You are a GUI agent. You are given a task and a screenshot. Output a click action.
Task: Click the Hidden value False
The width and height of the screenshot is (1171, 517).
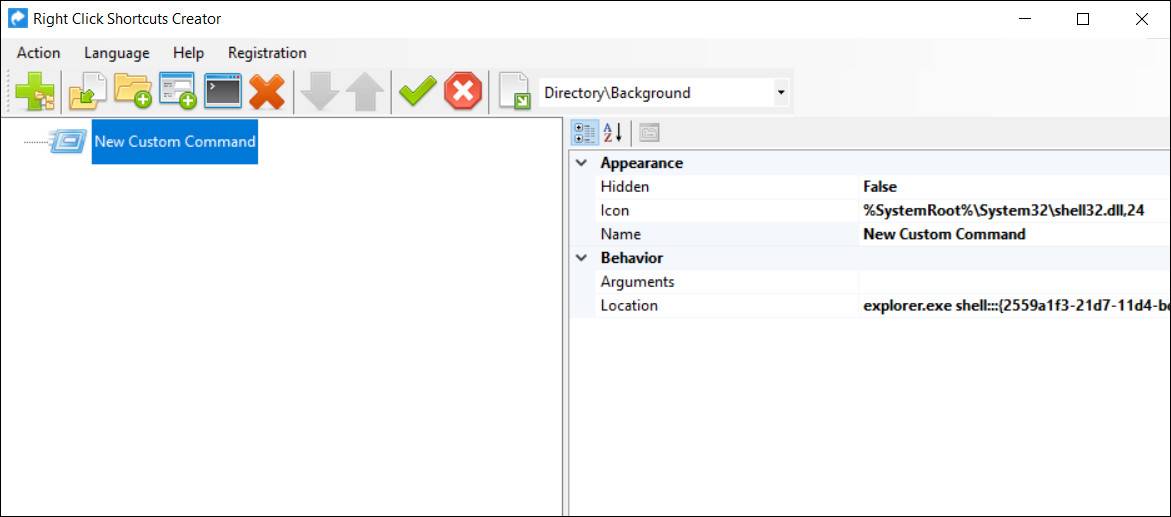click(x=880, y=187)
